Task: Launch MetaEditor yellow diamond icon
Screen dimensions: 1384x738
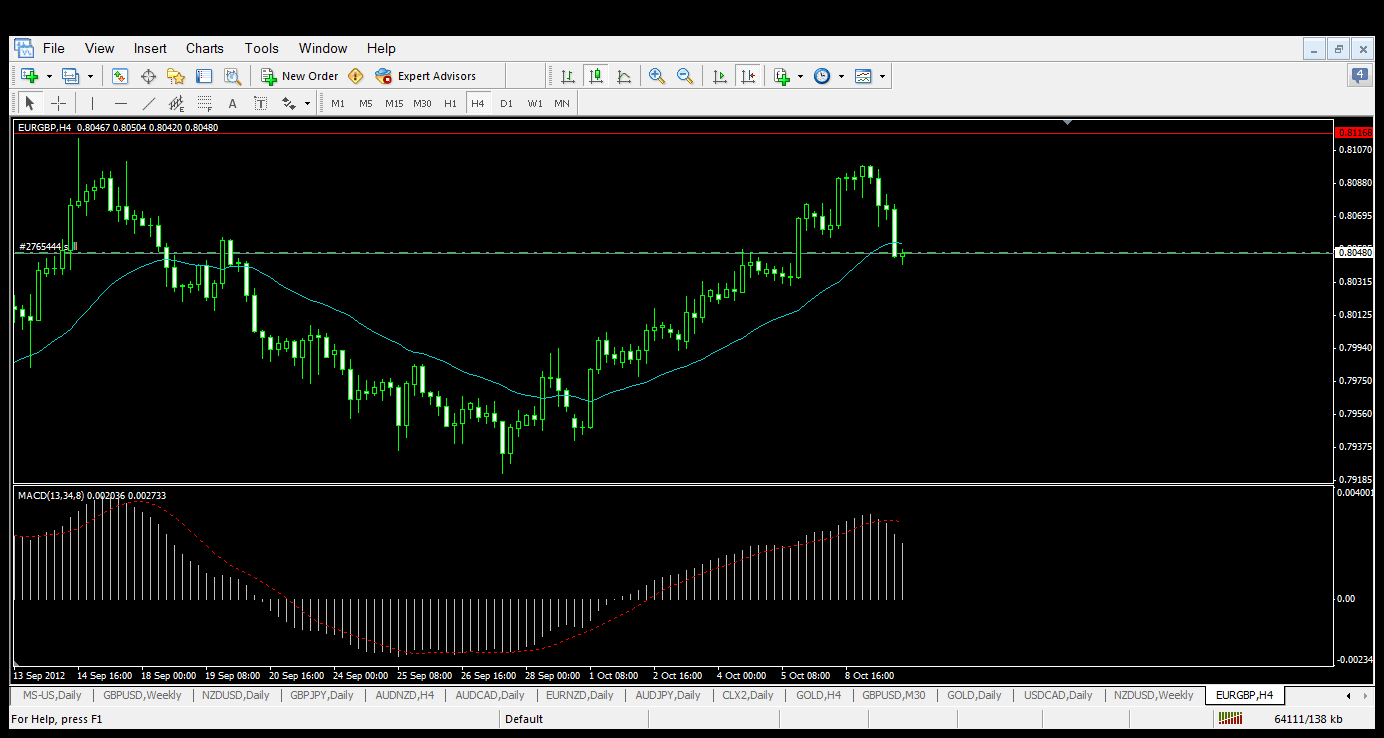Action: (x=356, y=76)
